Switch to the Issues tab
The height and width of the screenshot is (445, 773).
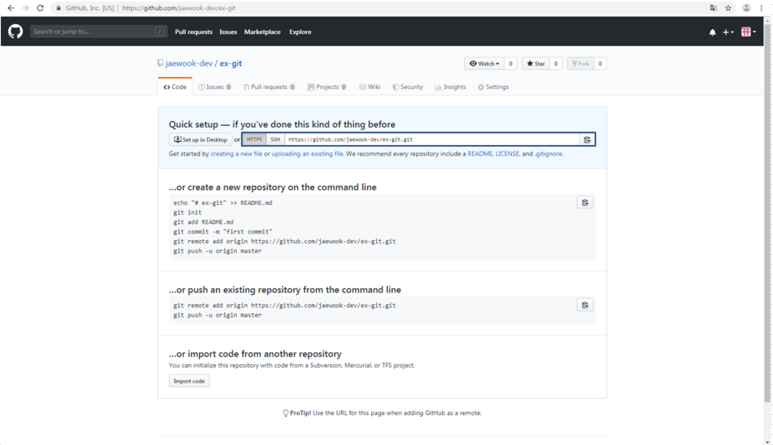point(214,87)
